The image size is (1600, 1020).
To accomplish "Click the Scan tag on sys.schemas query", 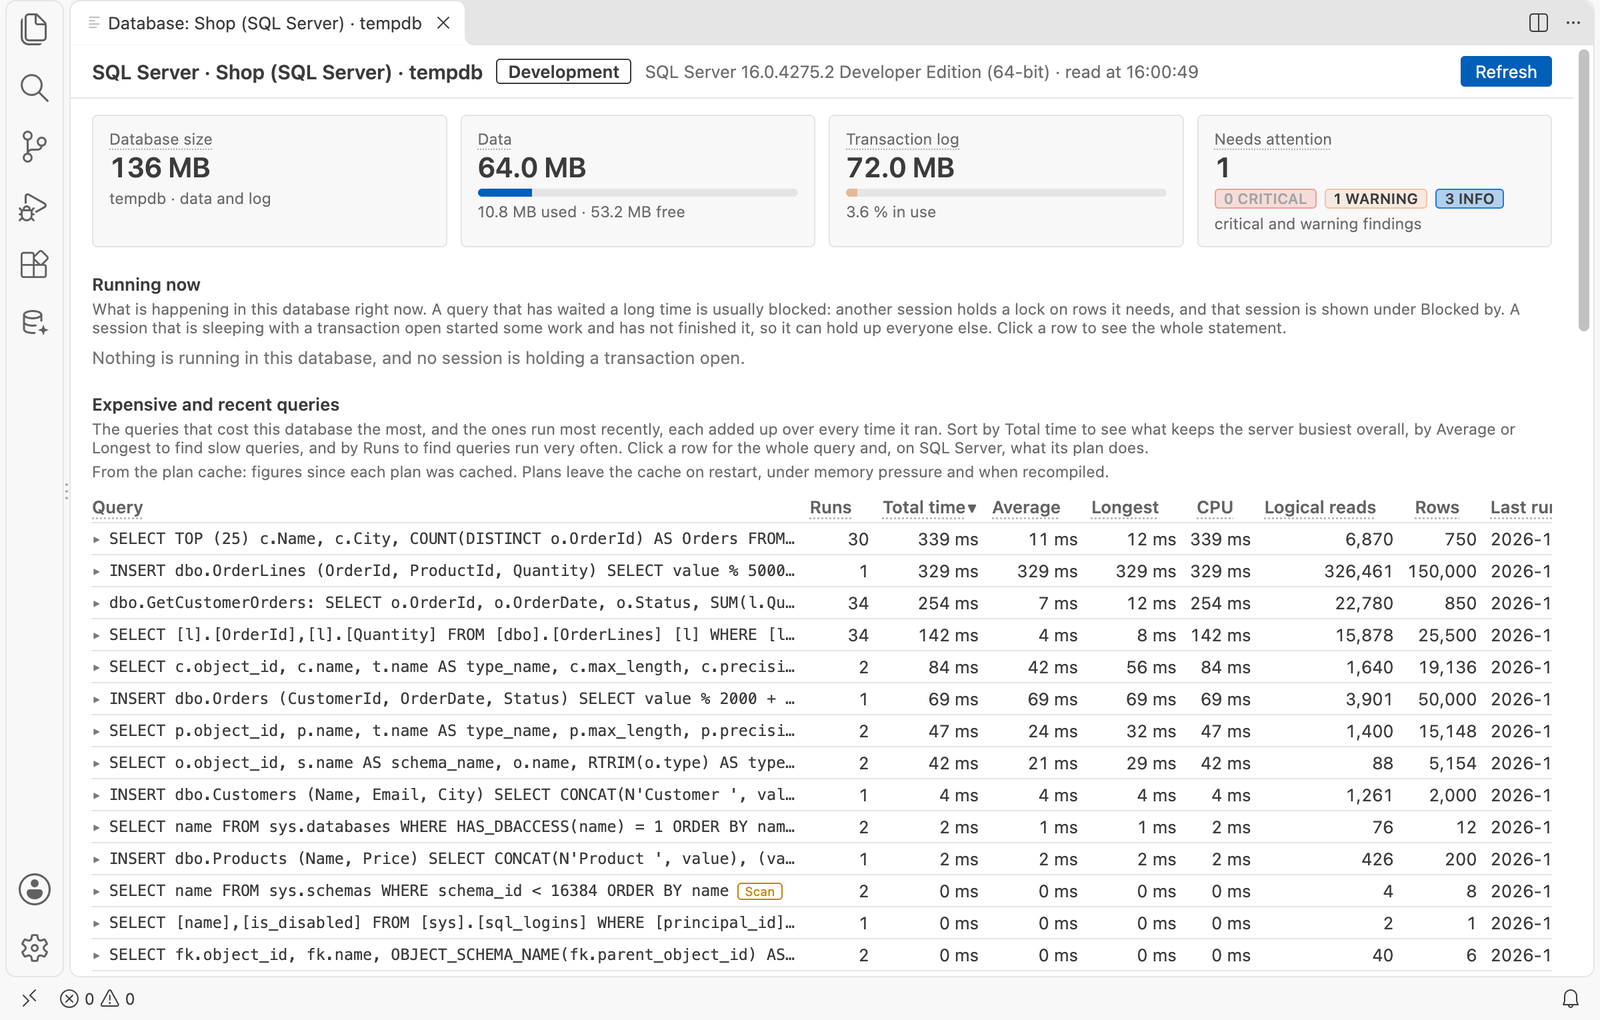I will pyautogui.click(x=759, y=891).
